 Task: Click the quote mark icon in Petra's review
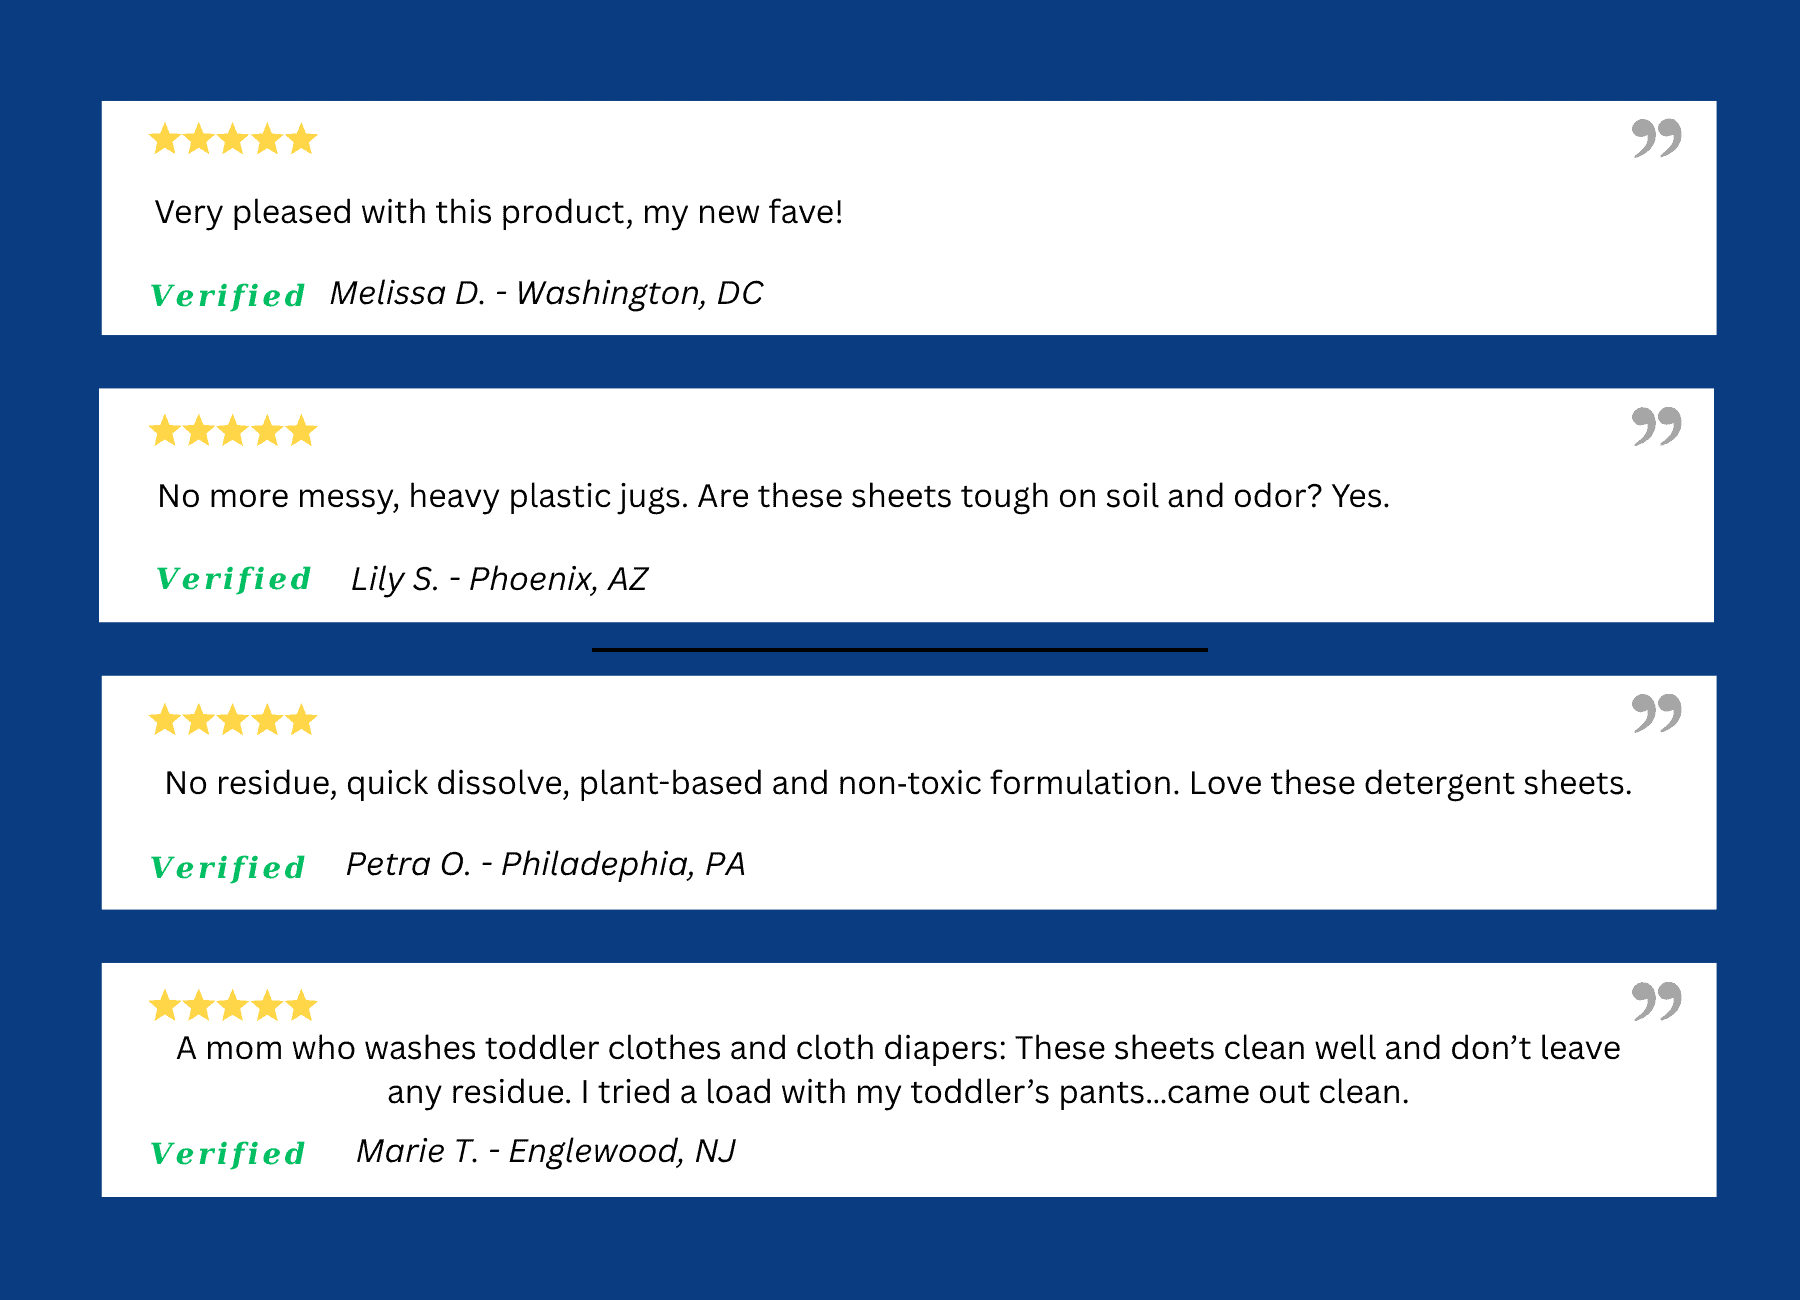tap(1656, 713)
